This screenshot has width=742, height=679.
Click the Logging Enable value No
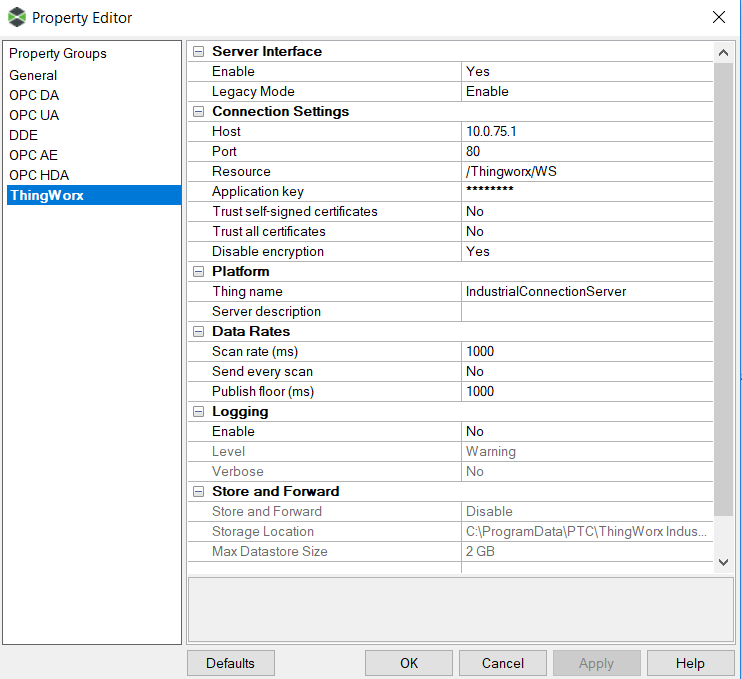coord(587,432)
